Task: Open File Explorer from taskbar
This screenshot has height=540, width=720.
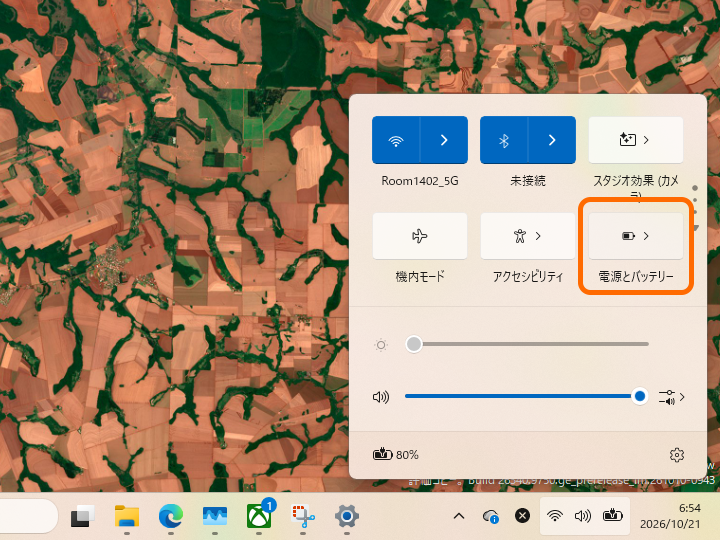Action: coord(127,517)
